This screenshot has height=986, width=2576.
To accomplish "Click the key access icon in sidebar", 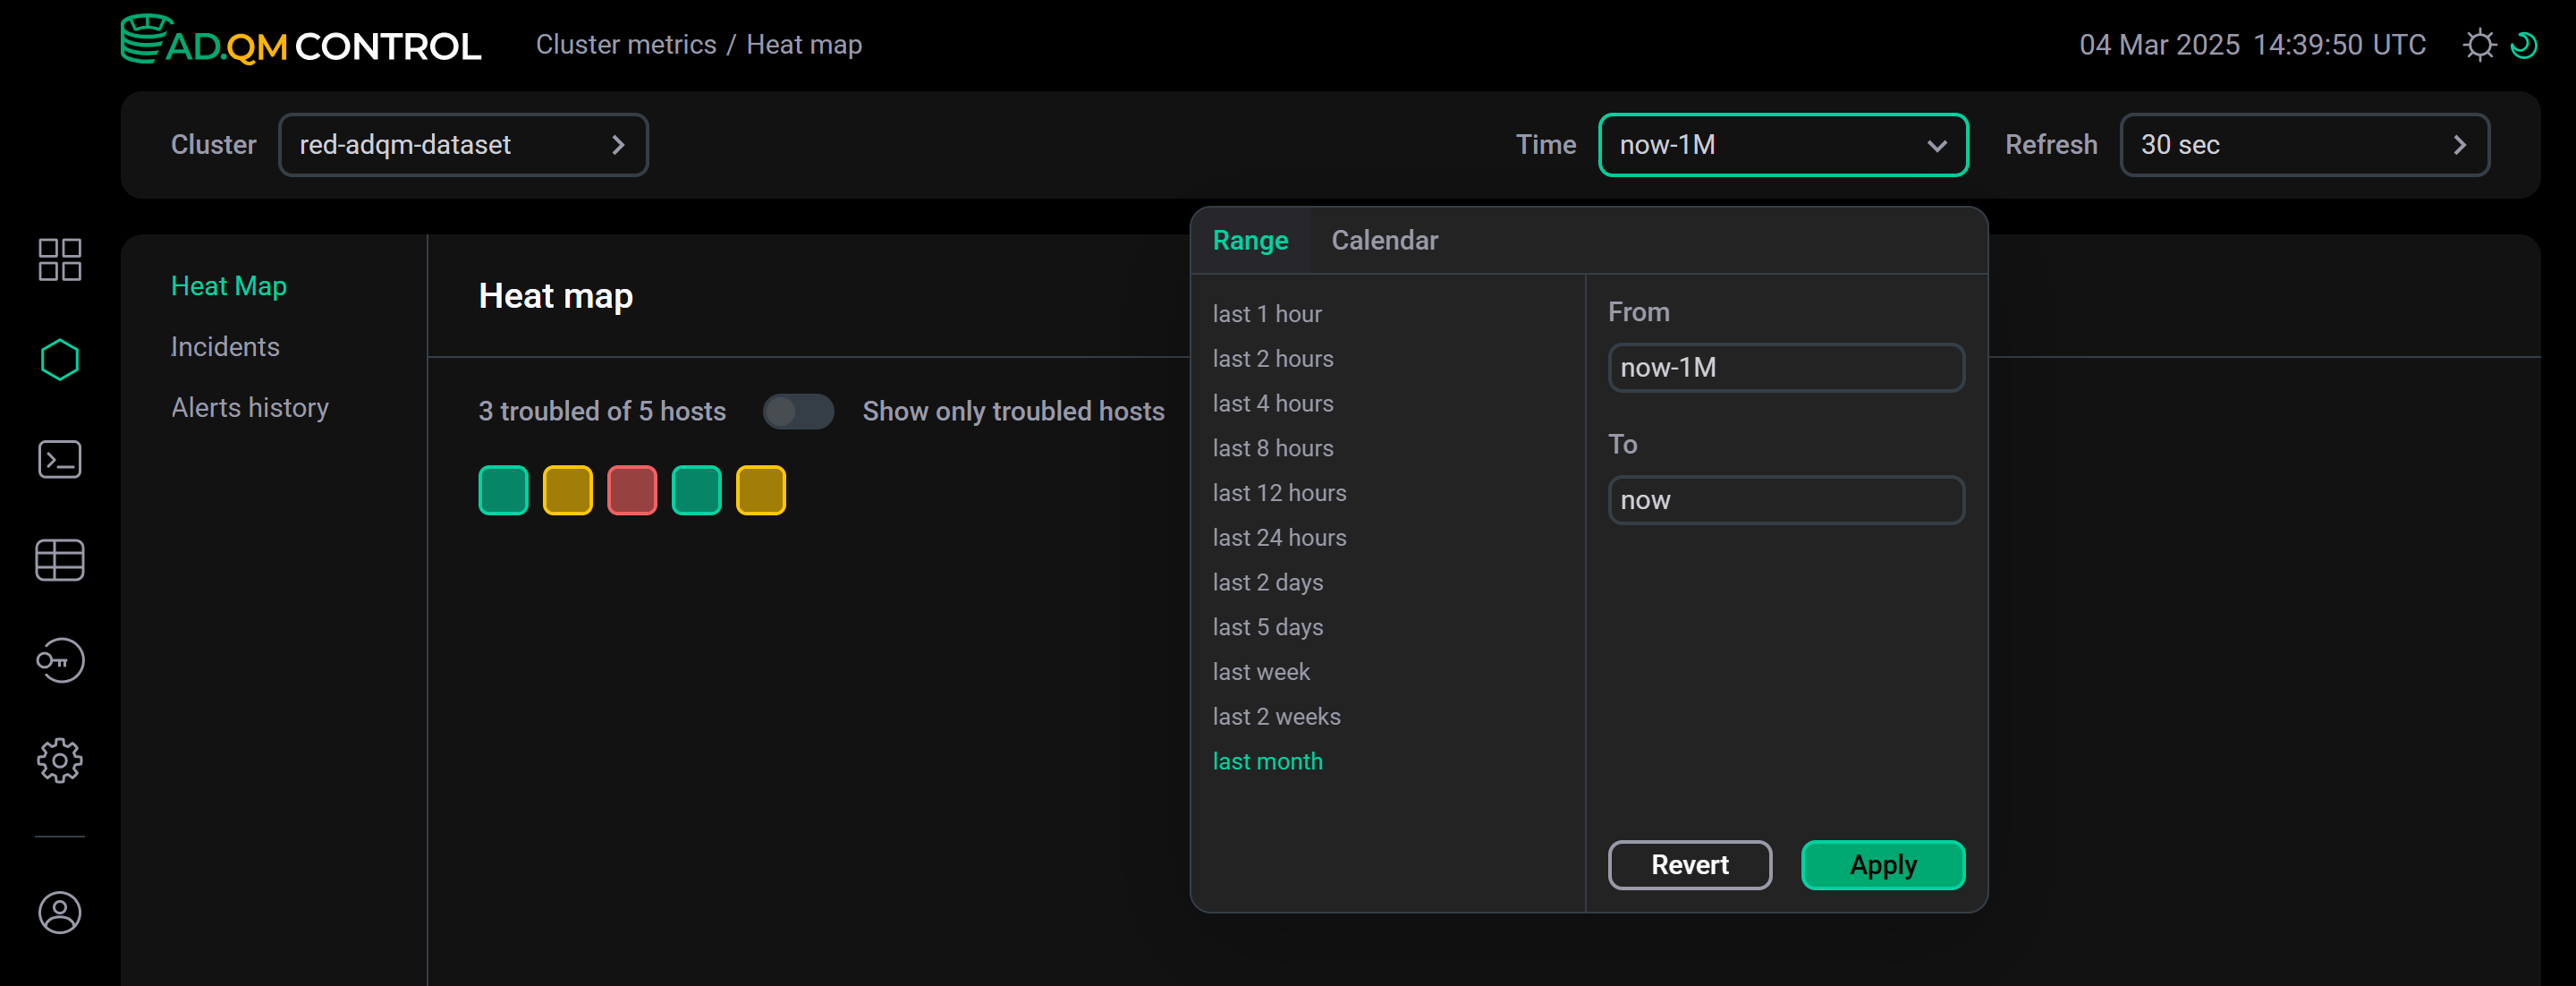I will point(59,660).
